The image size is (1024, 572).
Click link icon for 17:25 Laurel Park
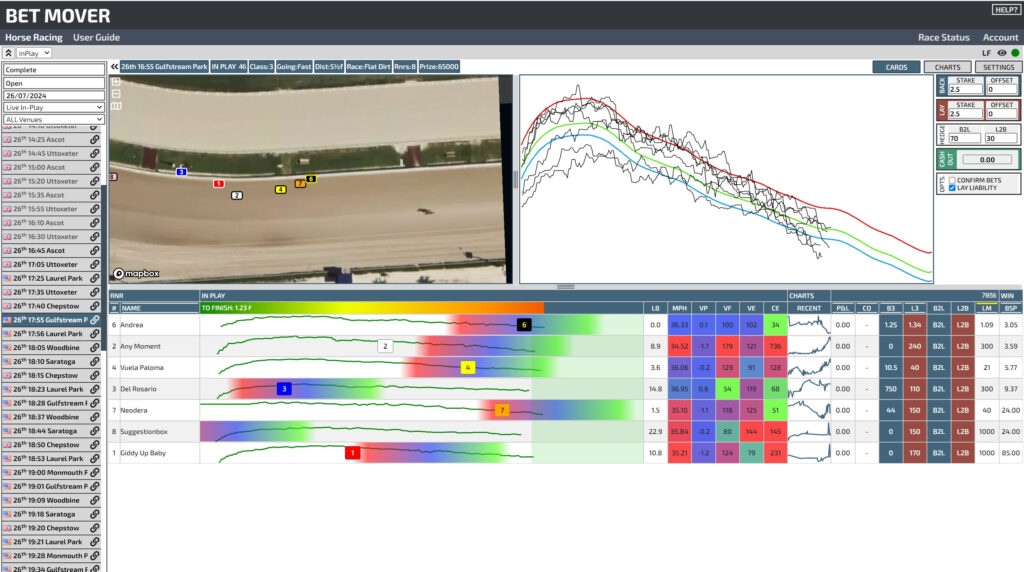[95, 278]
